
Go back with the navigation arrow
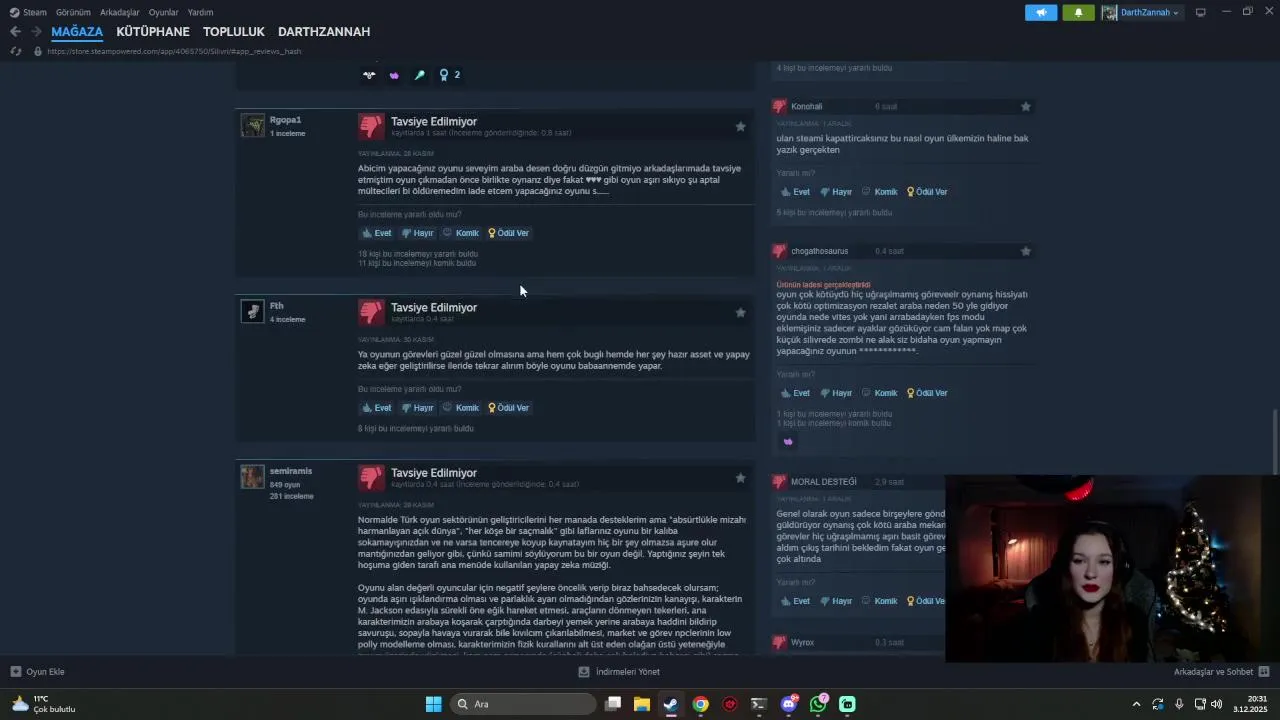click(15, 32)
